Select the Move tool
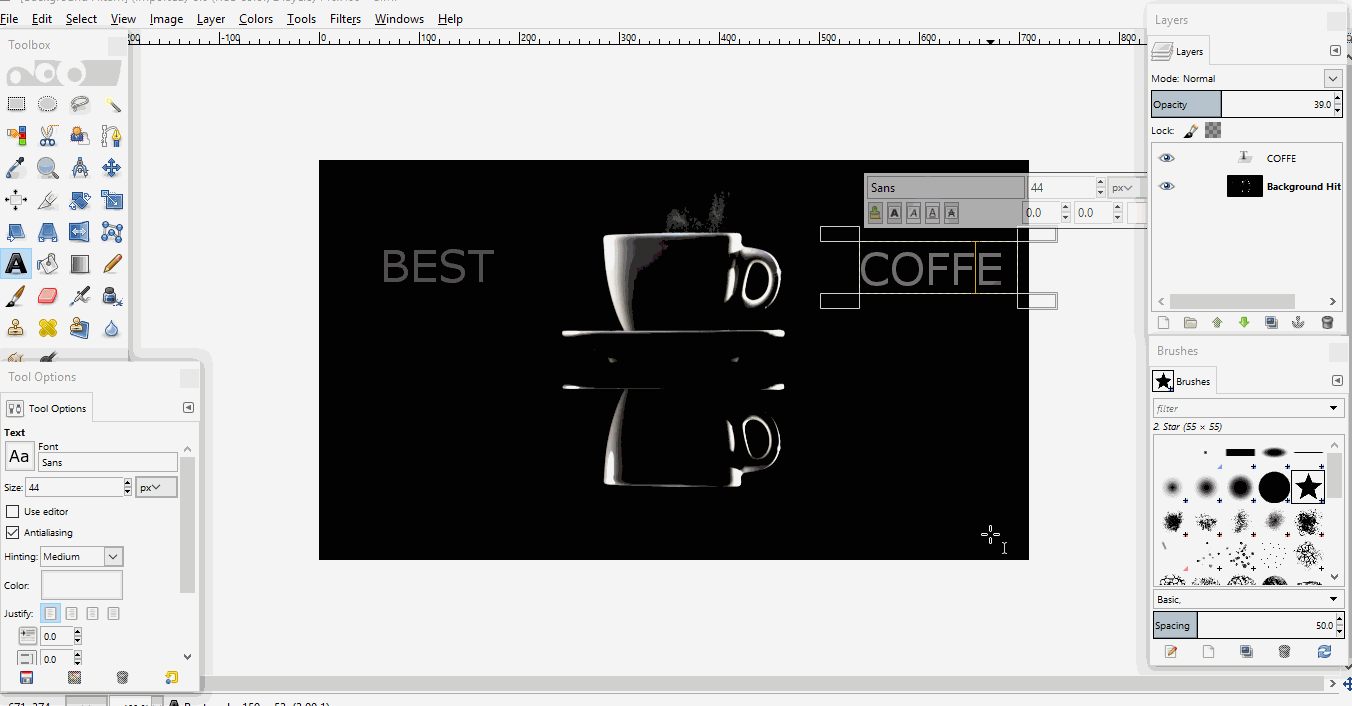The width and height of the screenshot is (1352, 706). coord(112,167)
